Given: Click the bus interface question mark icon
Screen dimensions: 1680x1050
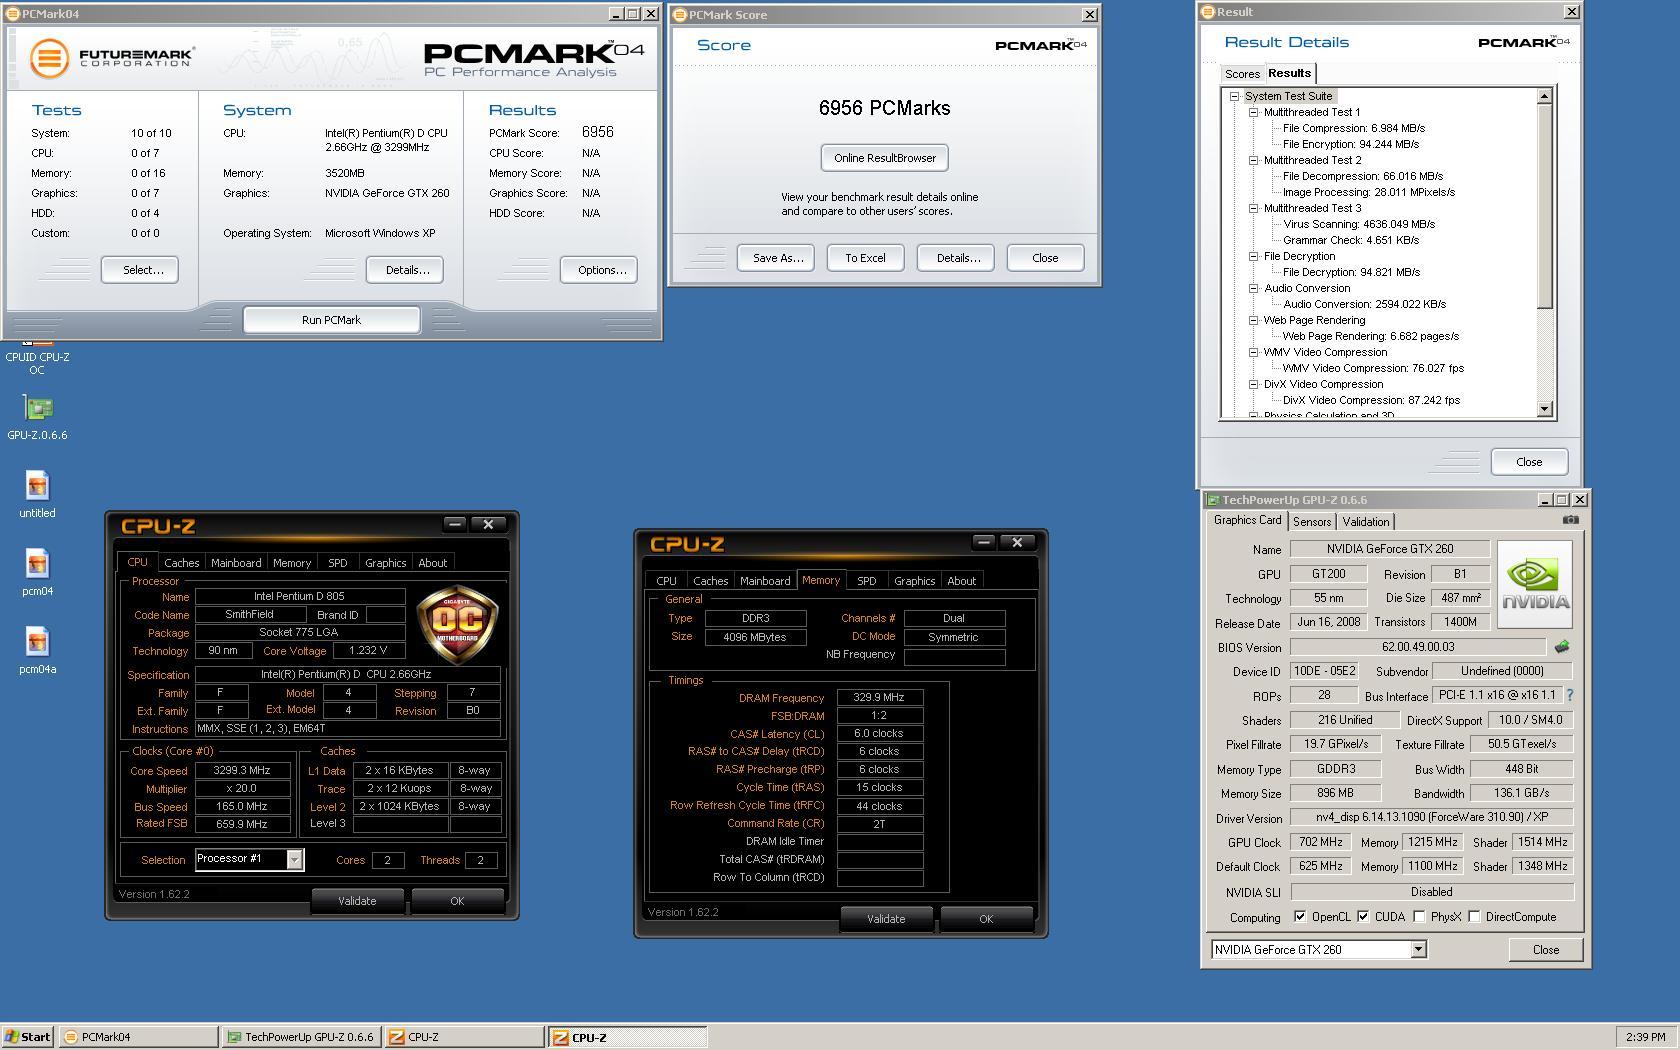Looking at the screenshot, I should pos(1569,695).
